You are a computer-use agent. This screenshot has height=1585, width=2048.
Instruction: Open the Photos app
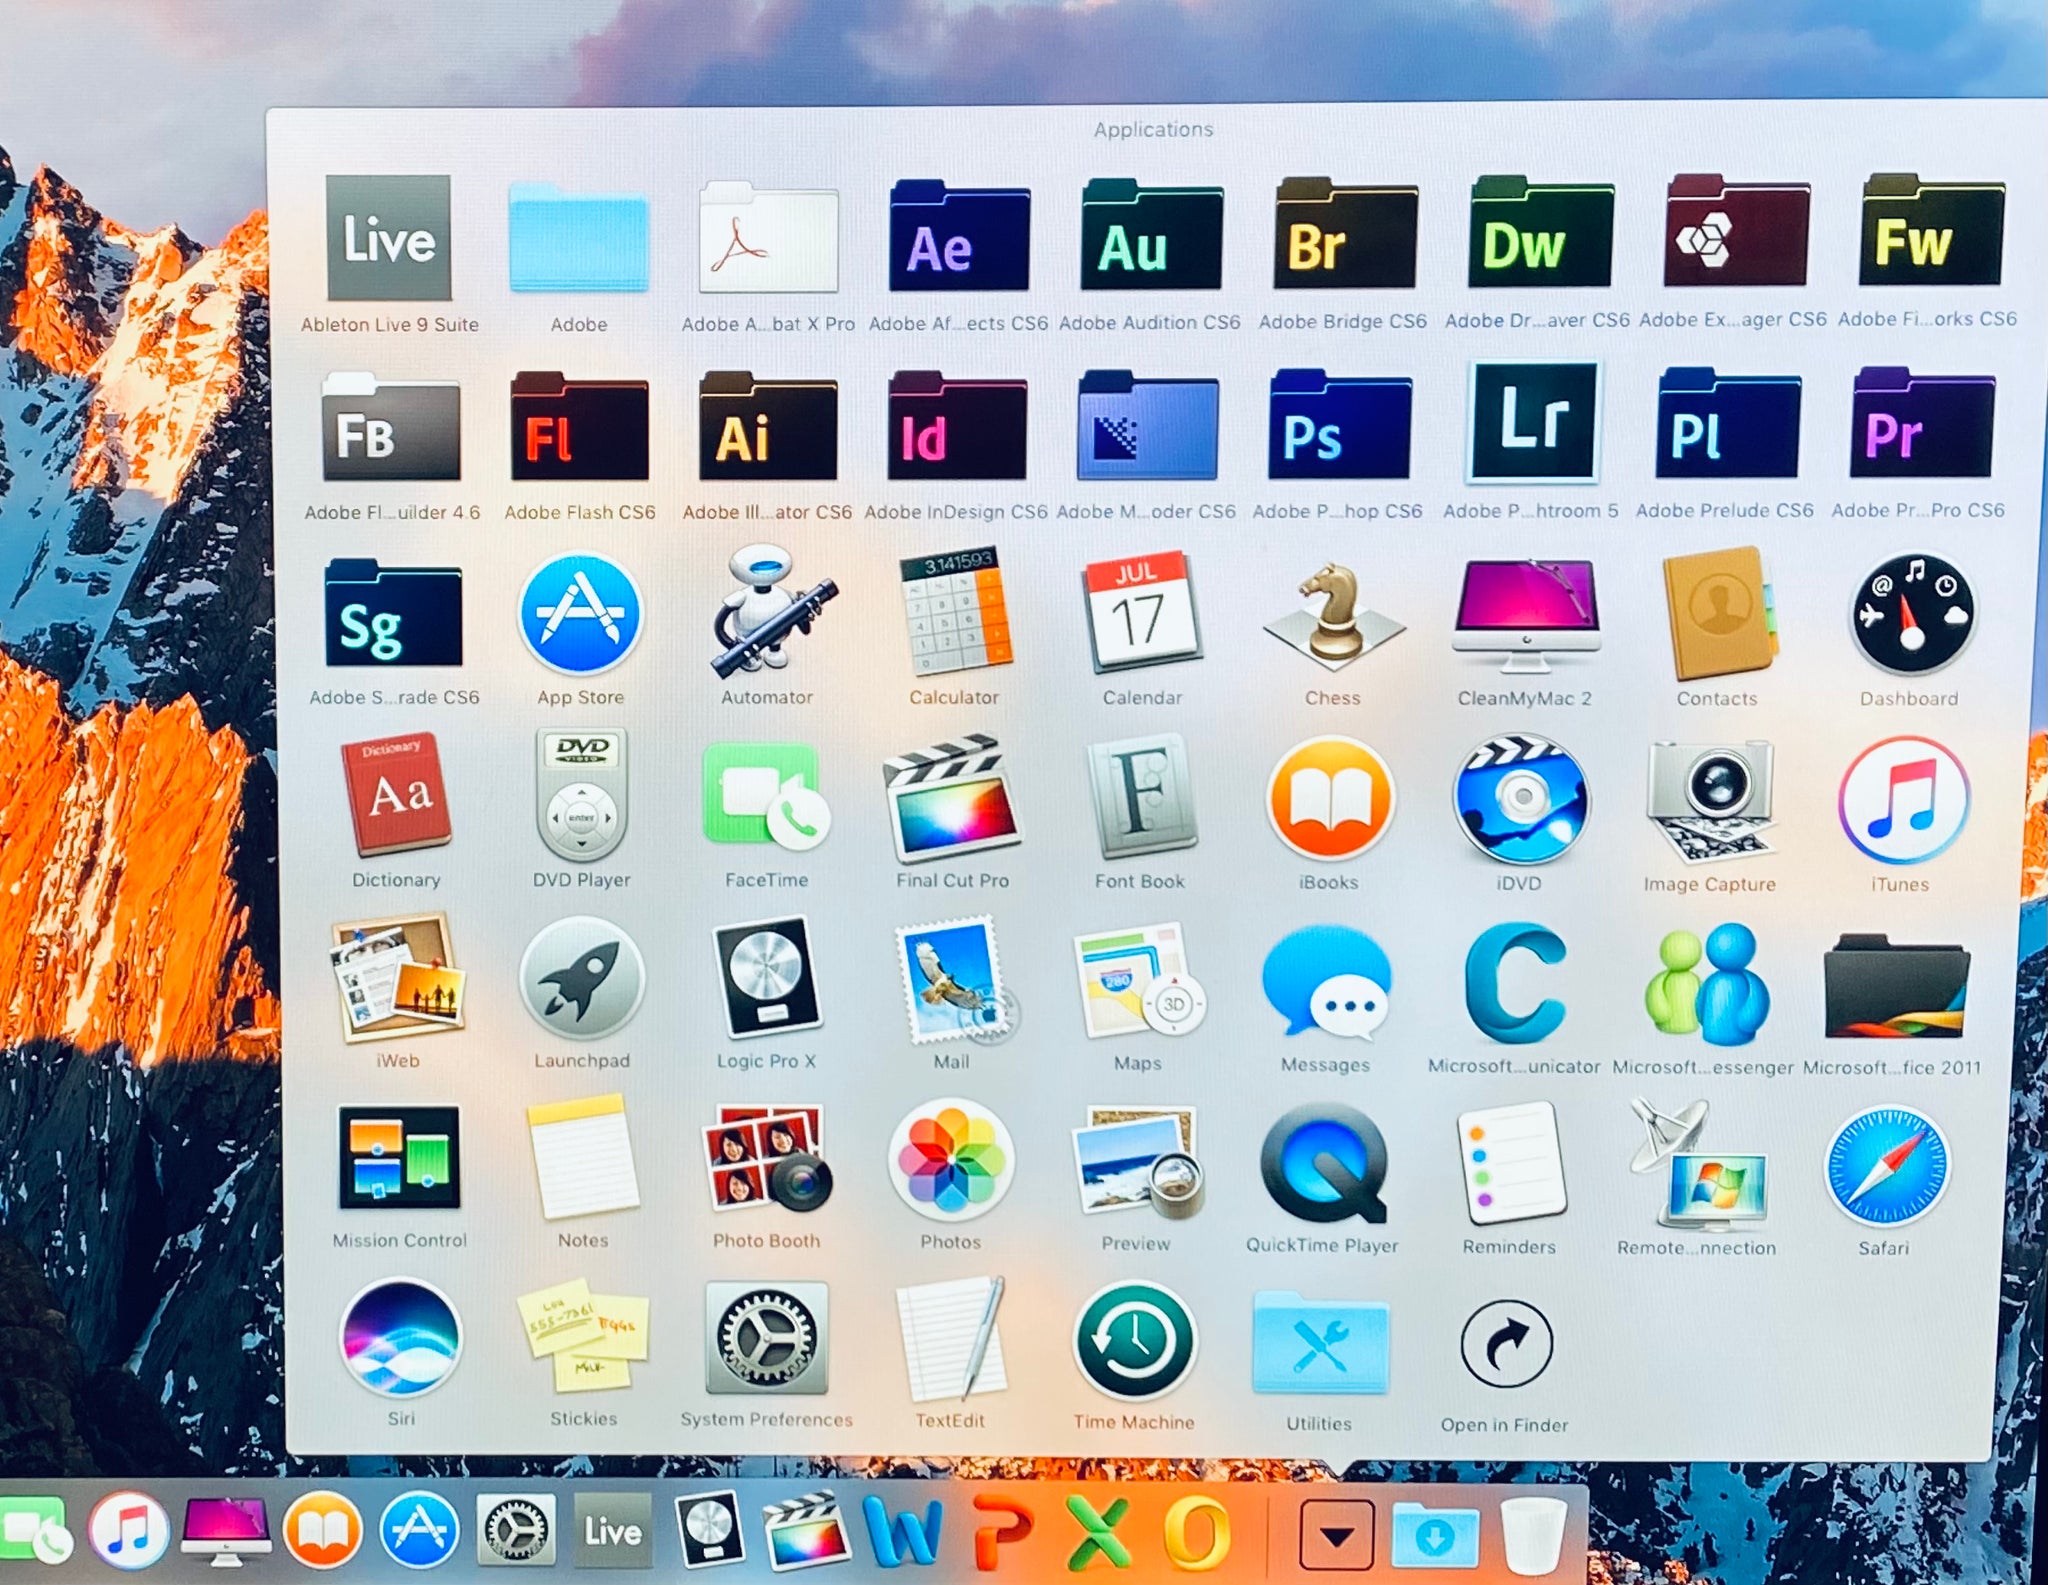click(951, 1161)
